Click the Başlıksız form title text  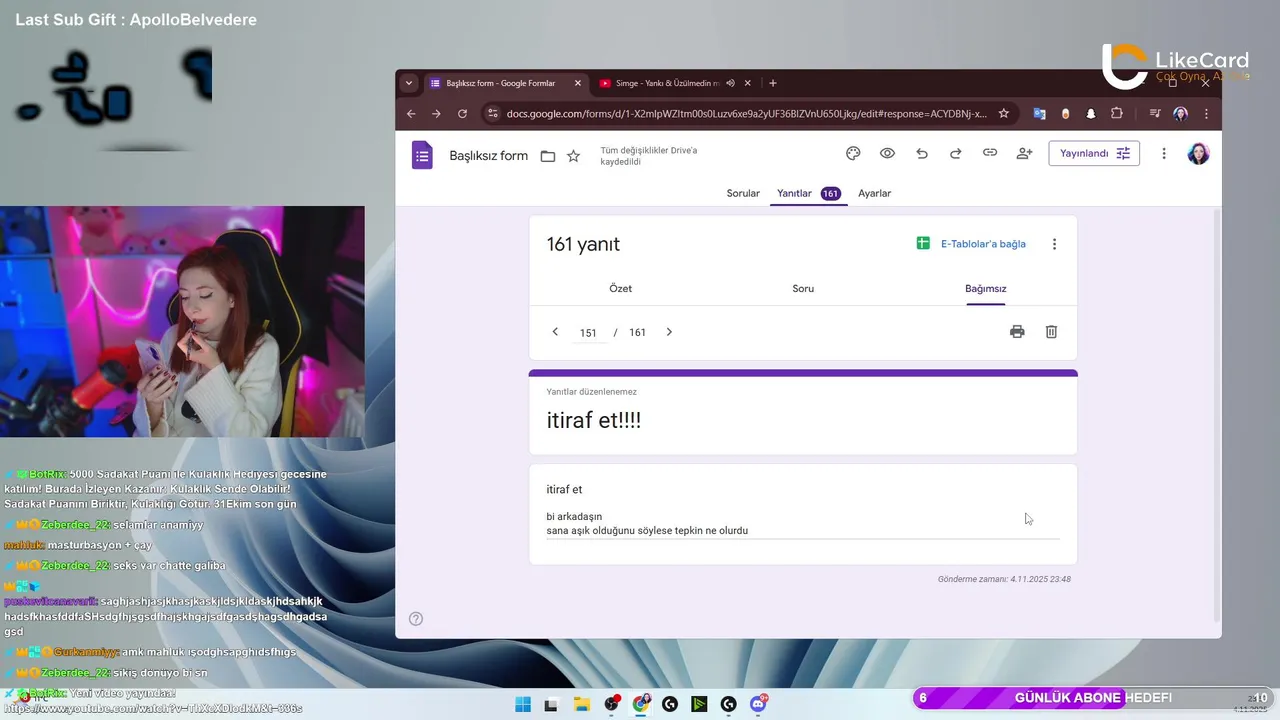pyautogui.click(x=488, y=156)
